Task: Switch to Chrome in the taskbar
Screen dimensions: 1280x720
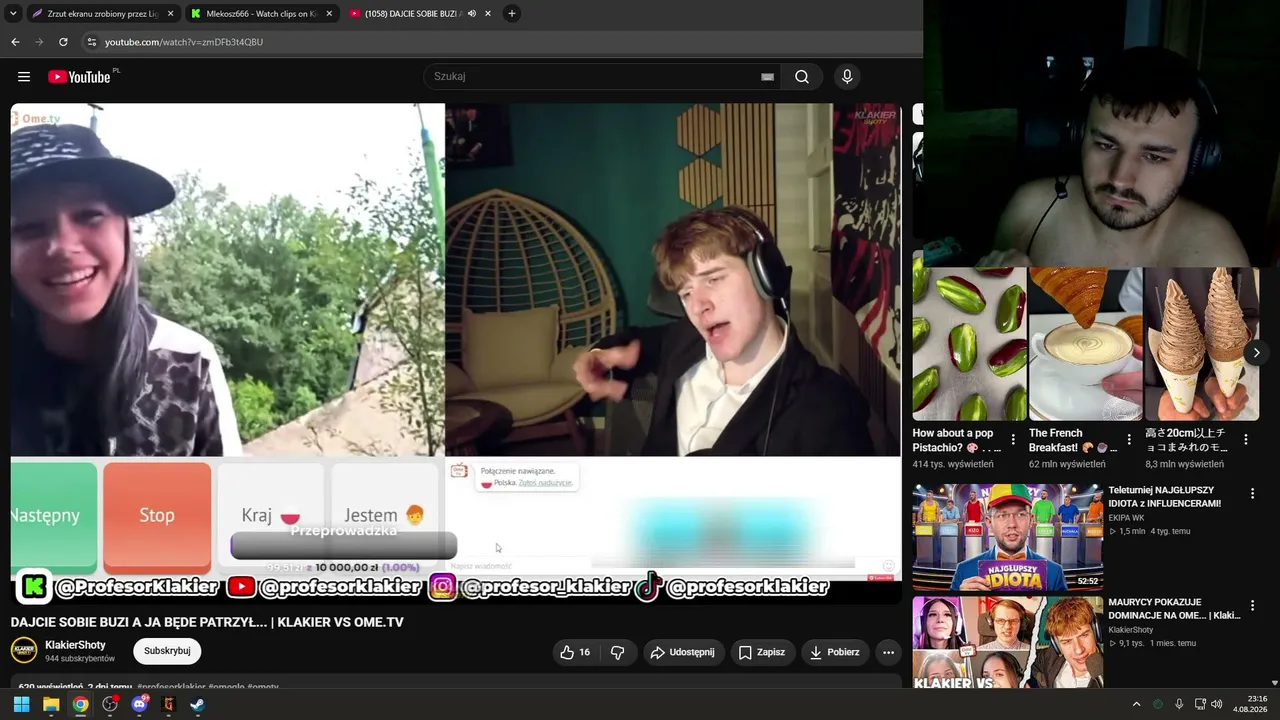Action: click(80, 704)
